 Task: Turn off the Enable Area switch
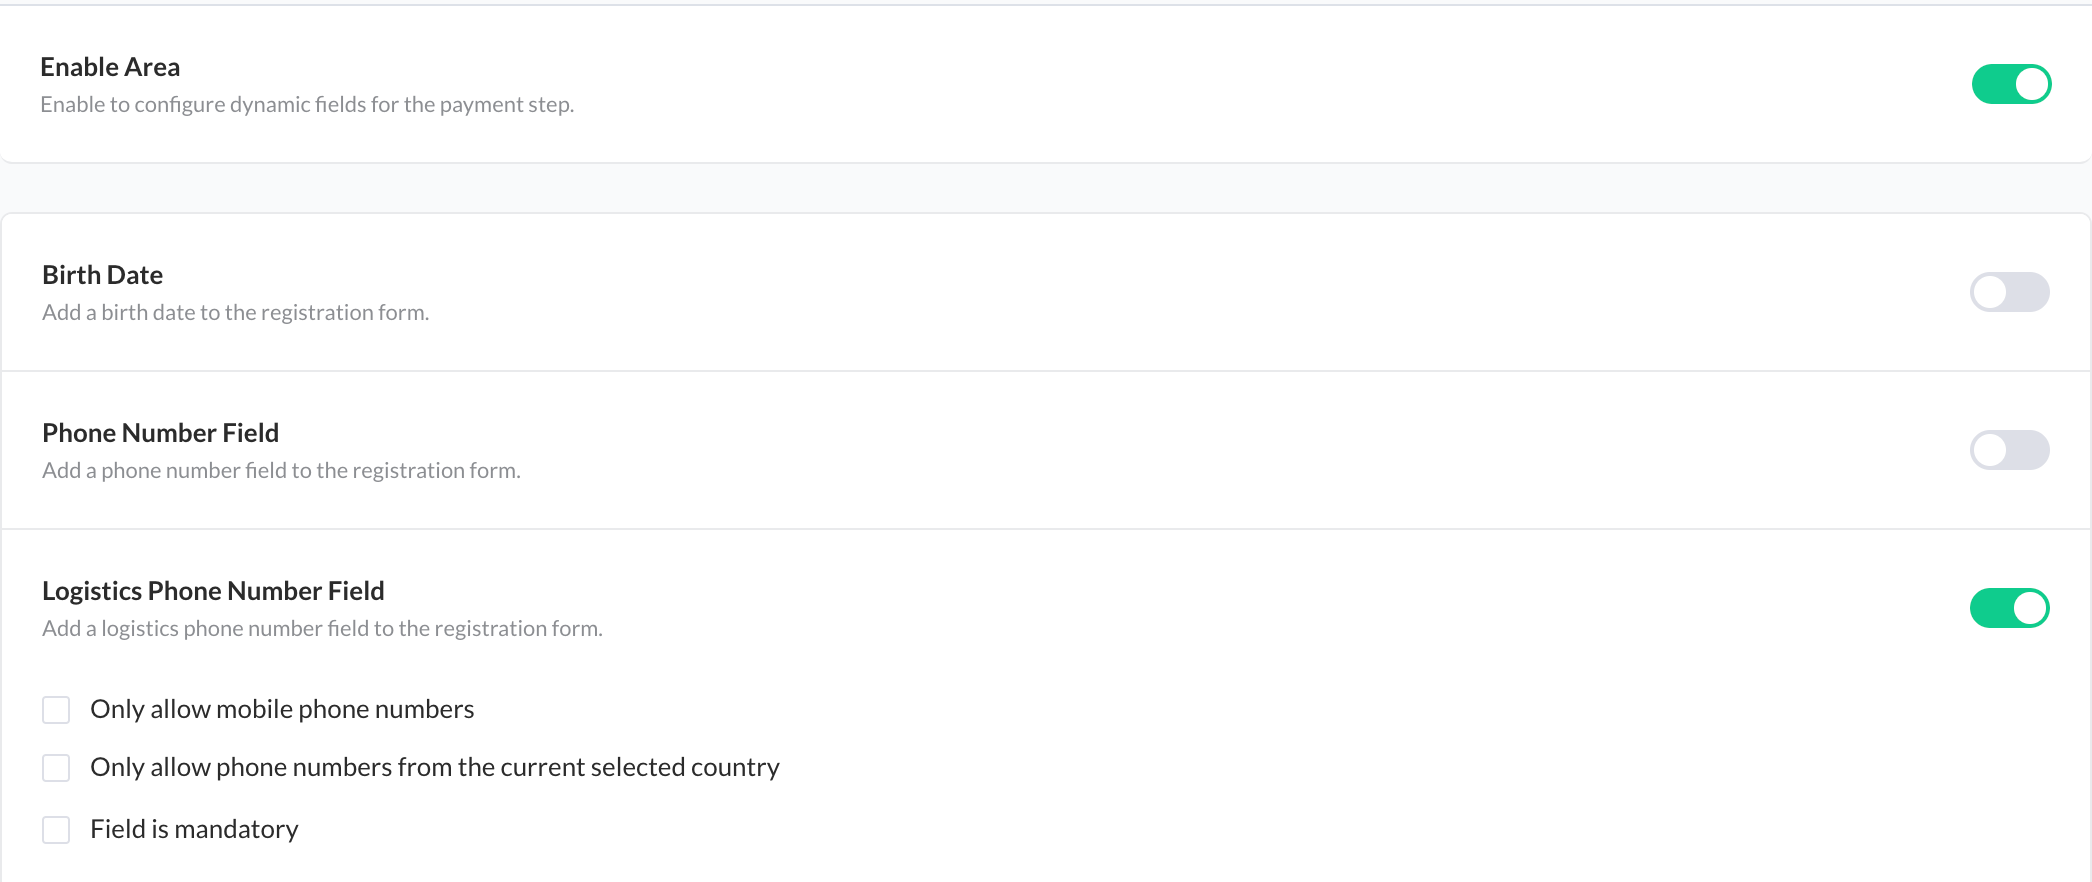(2011, 84)
